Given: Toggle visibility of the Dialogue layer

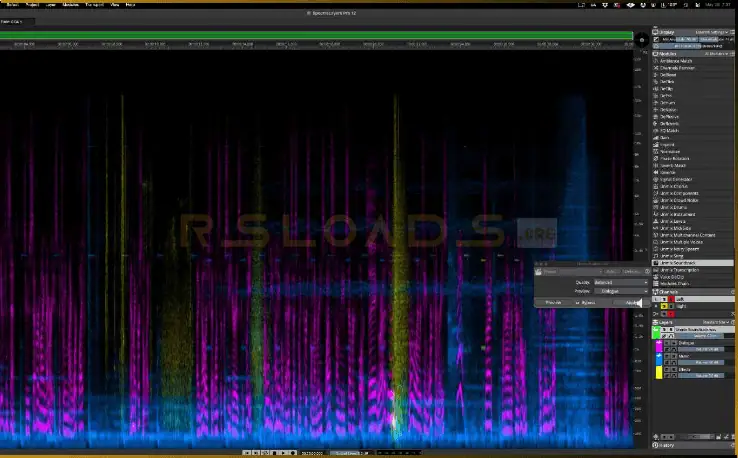Looking at the screenshot, I should [x=669, y=342].
